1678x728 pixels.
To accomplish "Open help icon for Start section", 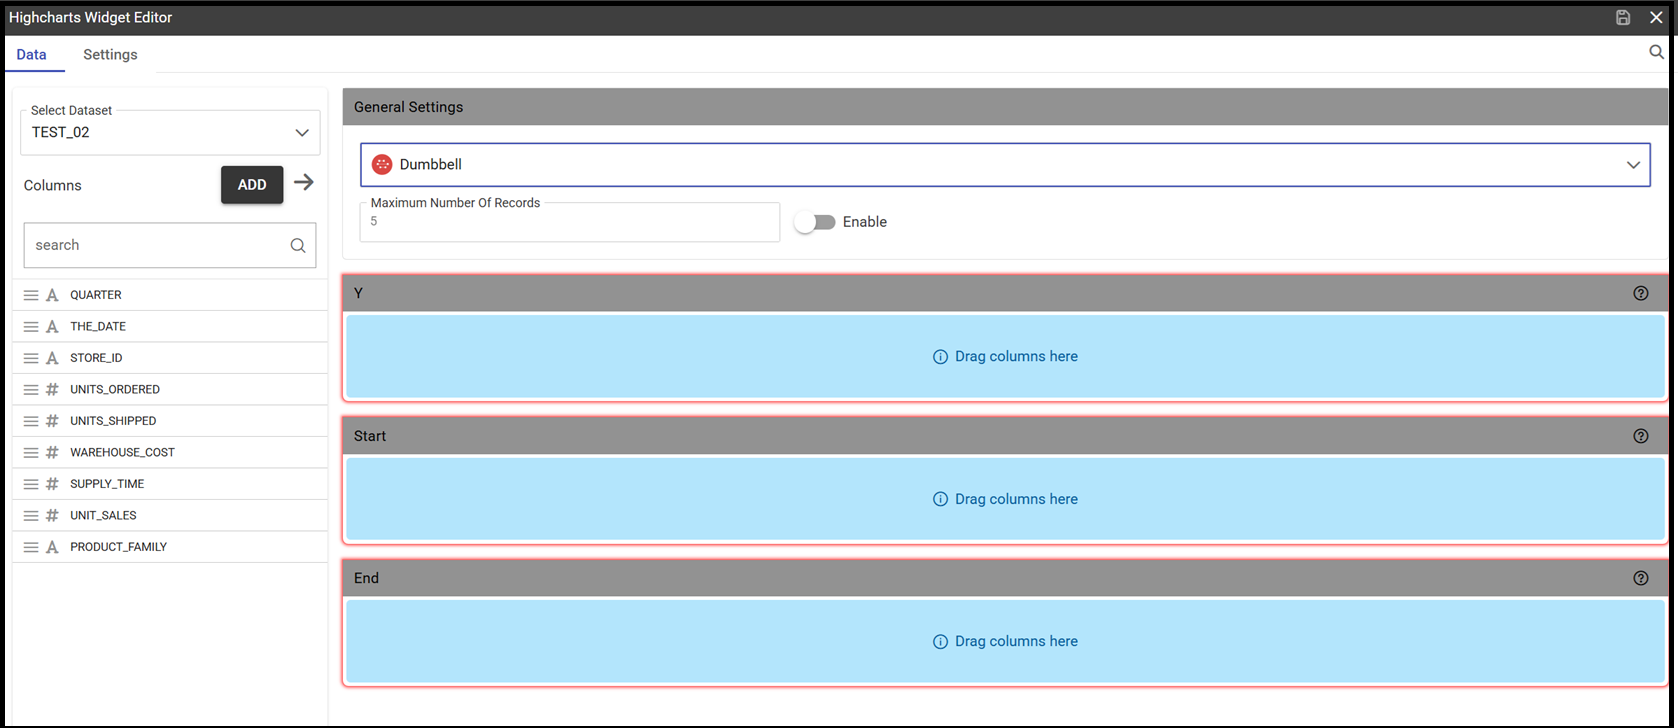I will [x=1641, y=436].
